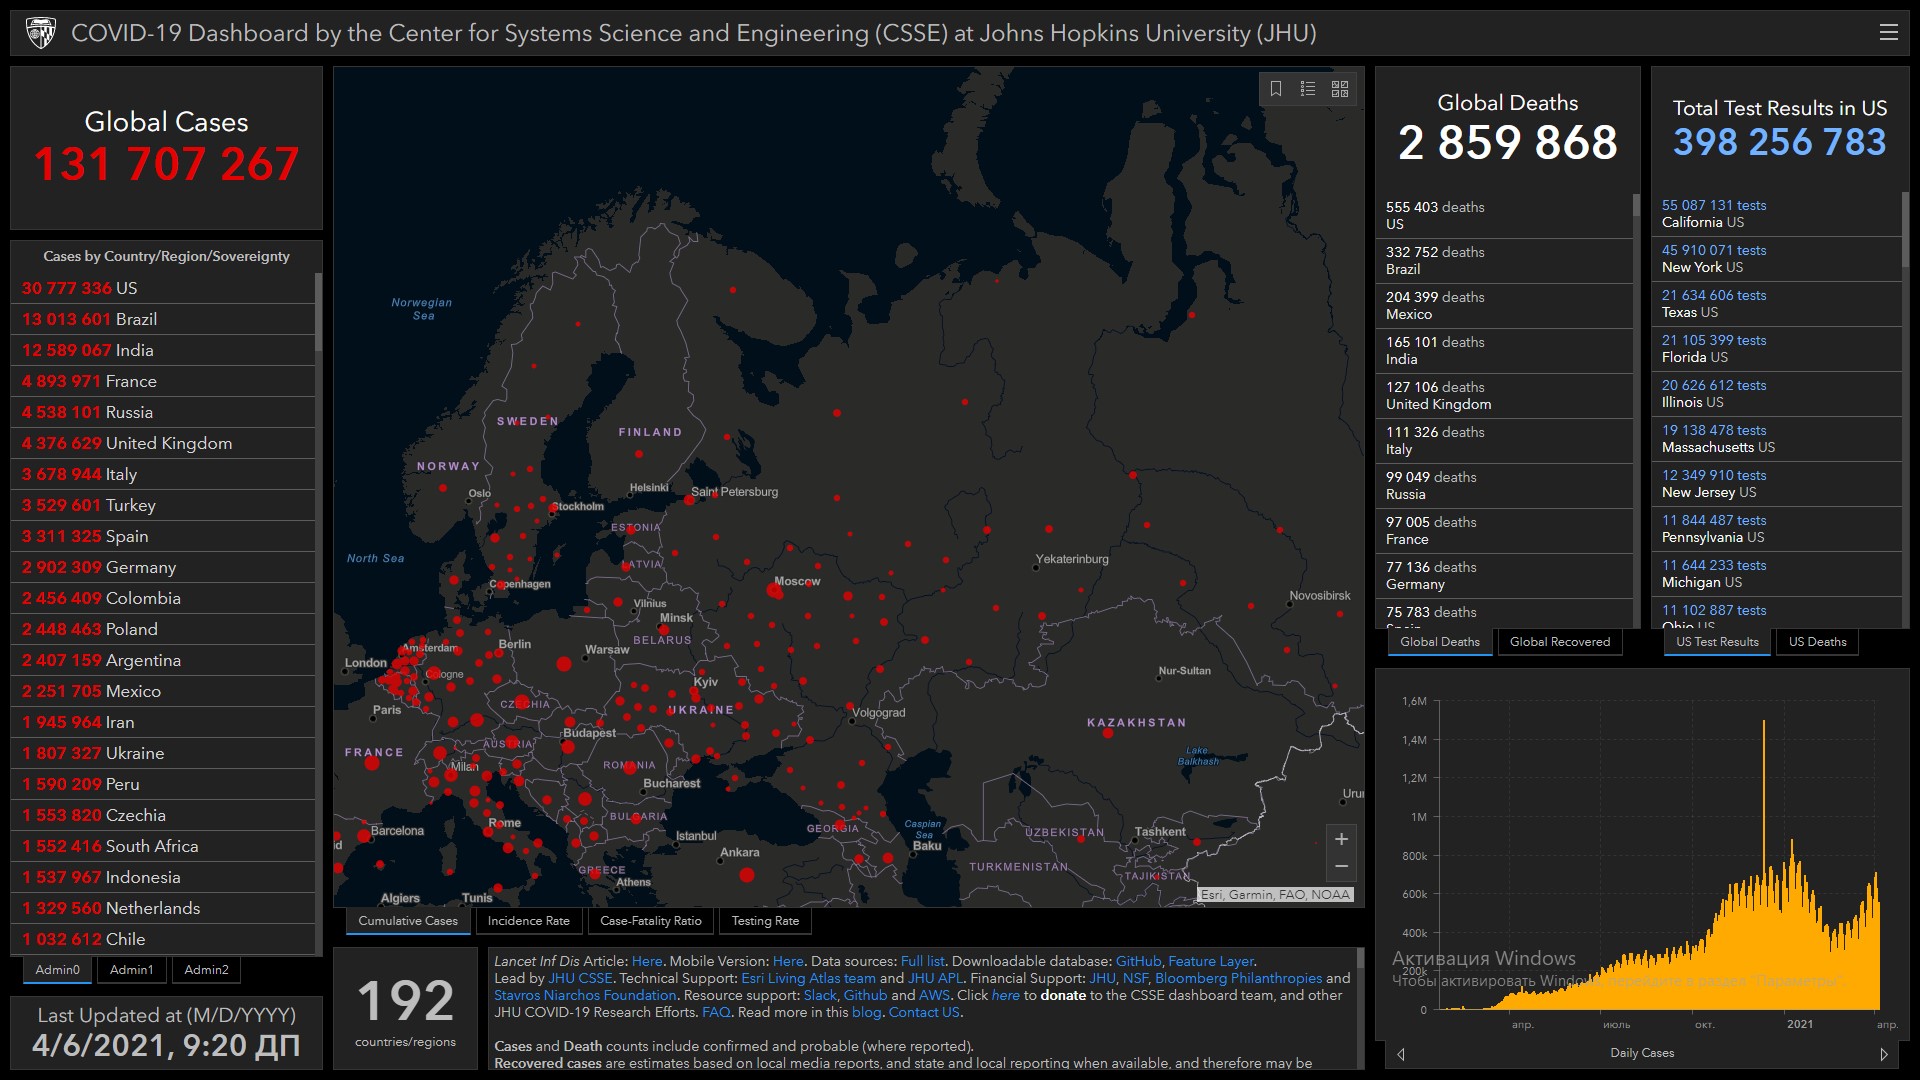Select the Admin2 level tab
Image resolution: width=1920 pixels, height=1080 pixels.
[x=206, y=970]
